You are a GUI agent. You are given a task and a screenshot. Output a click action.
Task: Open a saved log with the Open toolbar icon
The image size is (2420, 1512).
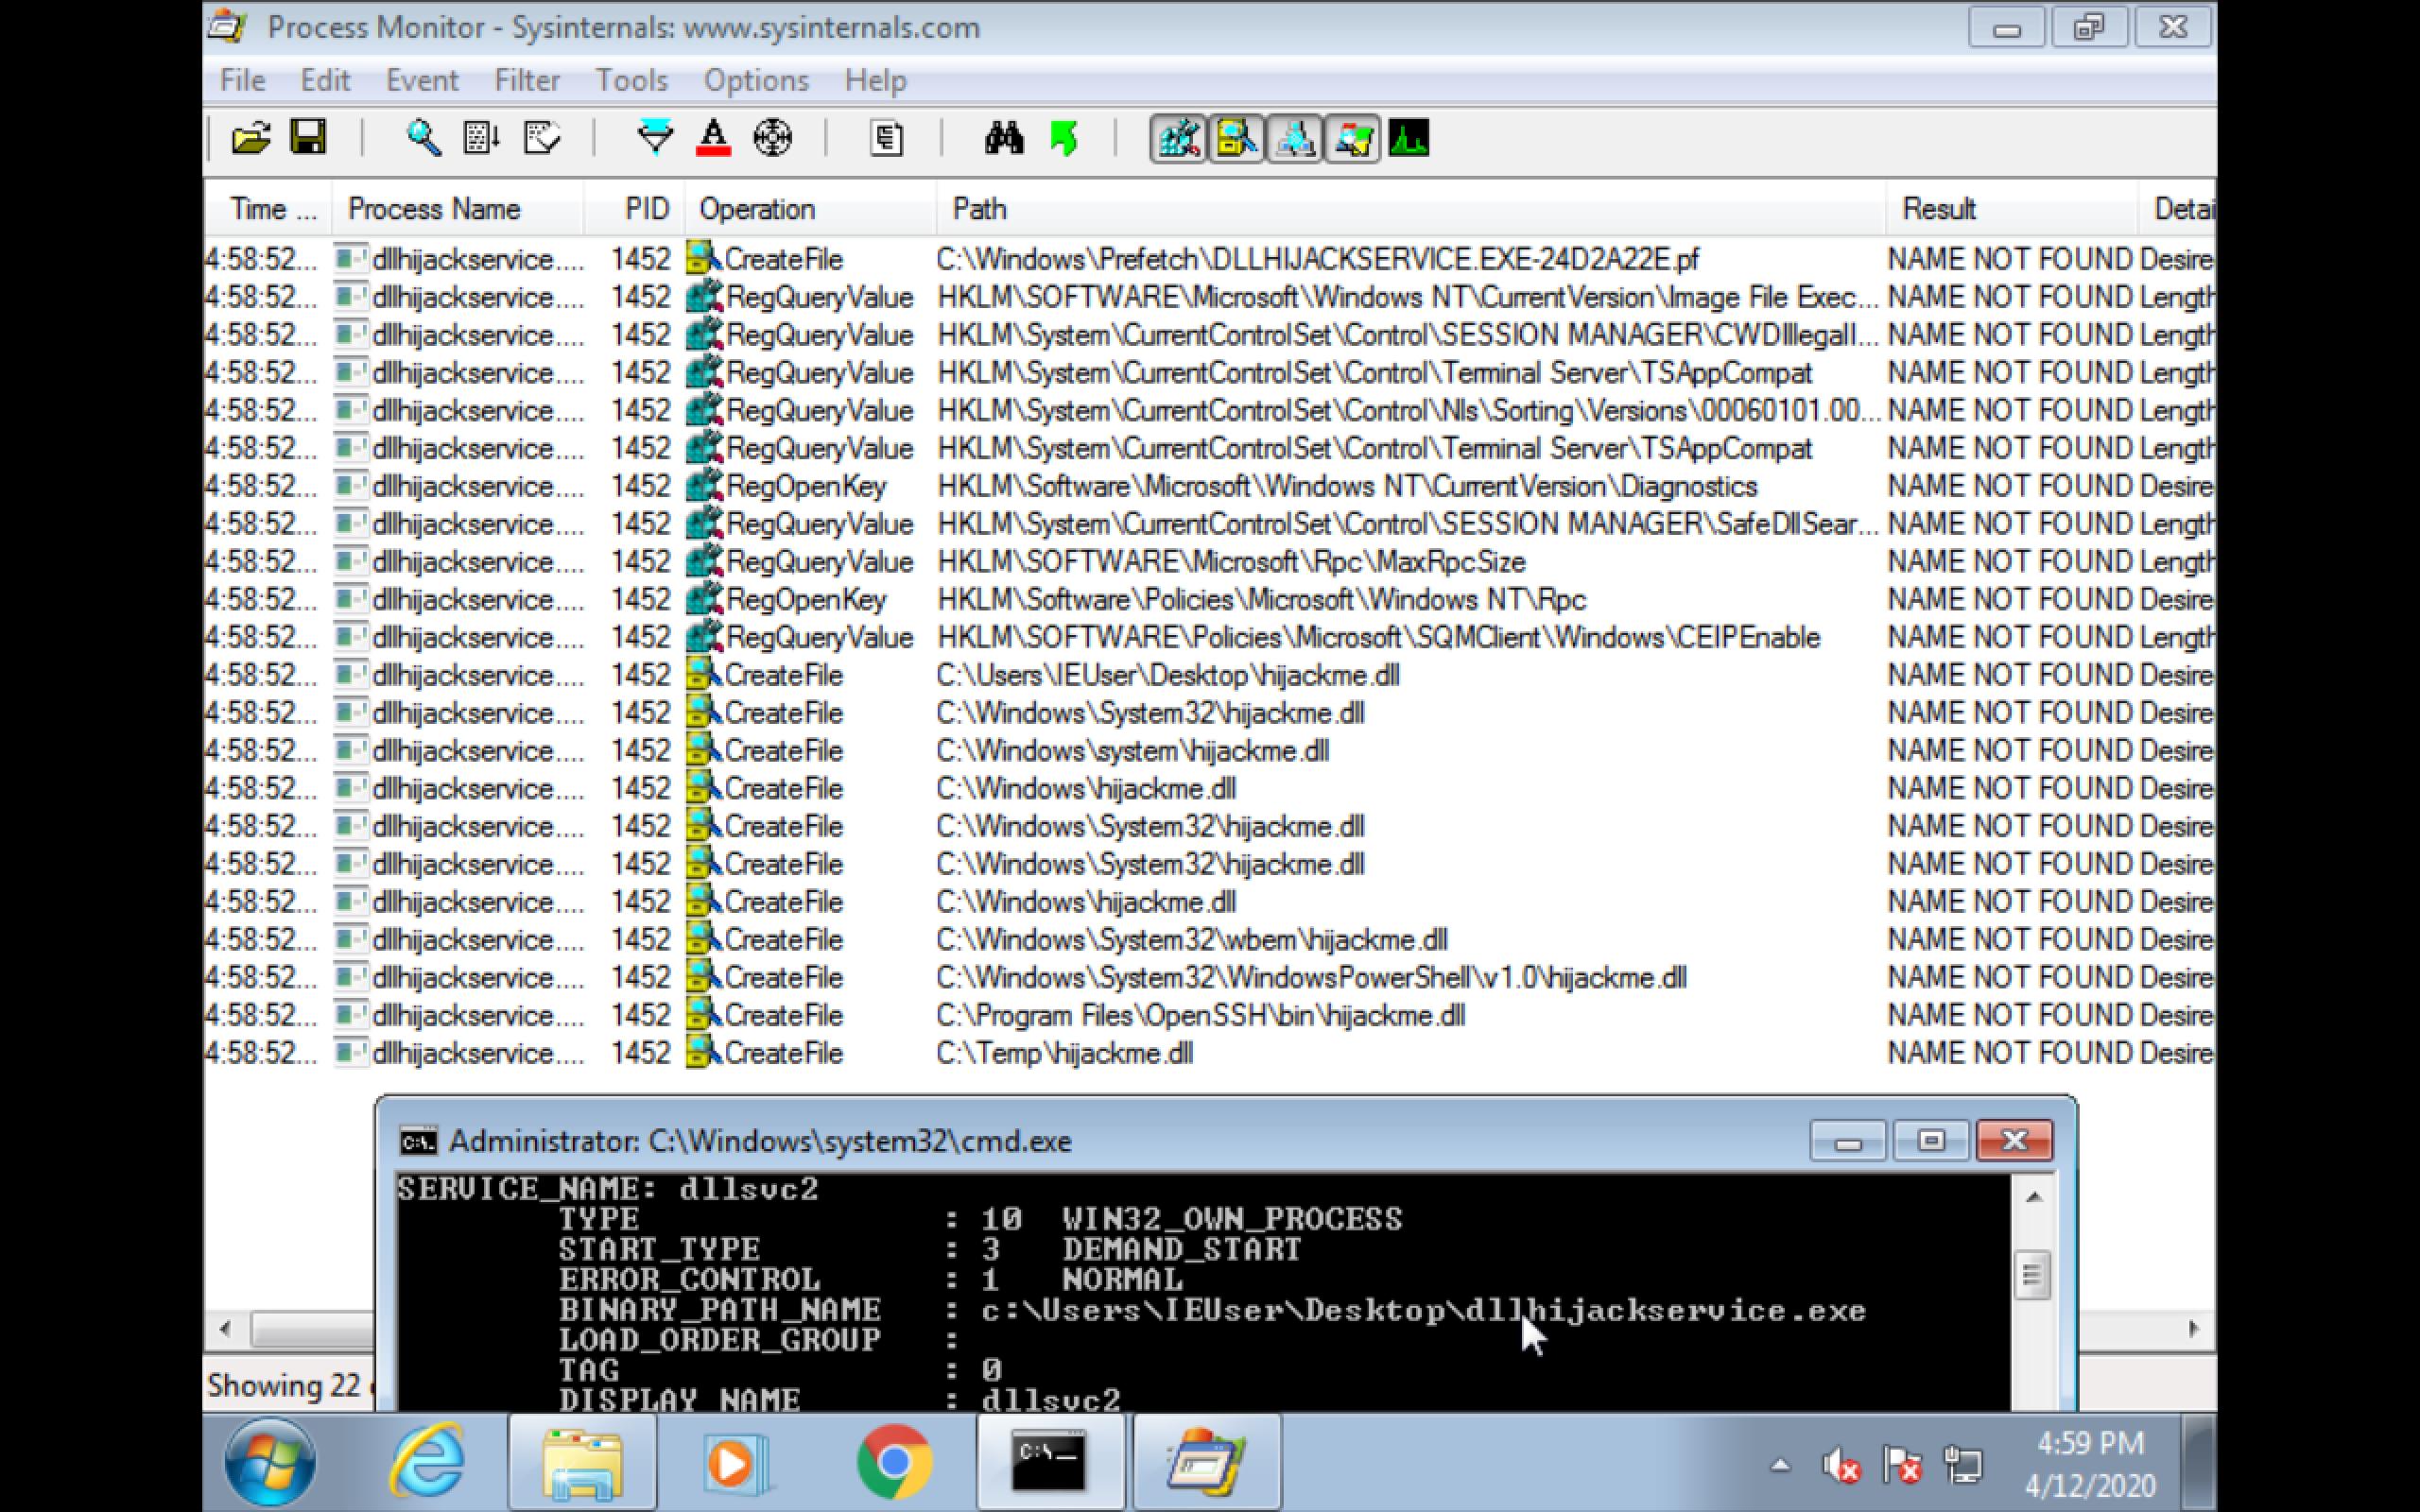coord(251,138)
